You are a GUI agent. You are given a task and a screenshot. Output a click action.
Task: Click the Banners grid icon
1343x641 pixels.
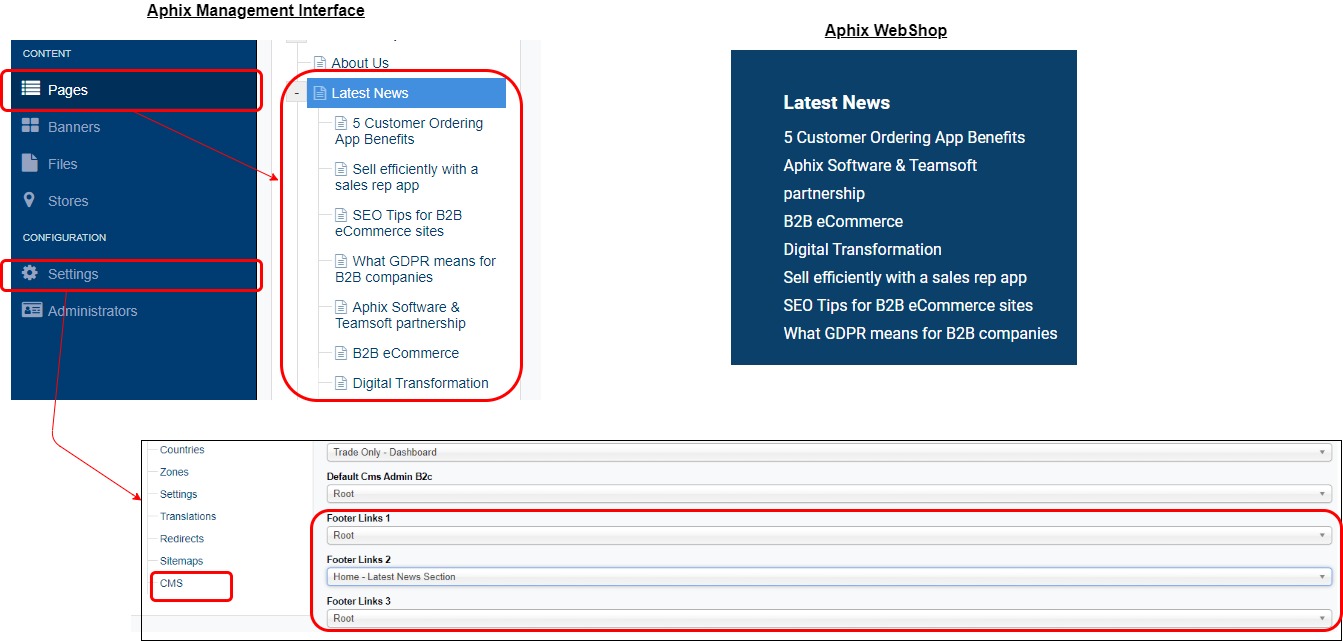(x=30, y=127)
